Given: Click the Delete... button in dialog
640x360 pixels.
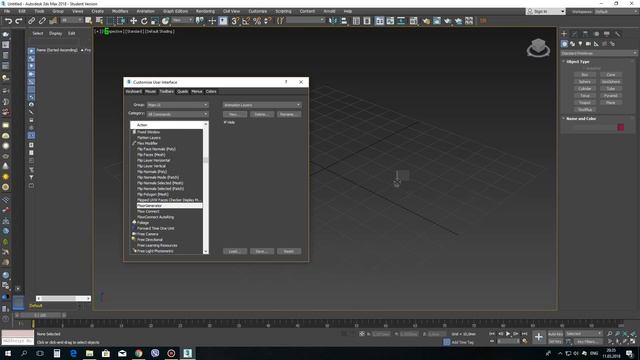Looking at the screenshot, I should (x=262, y=114).
